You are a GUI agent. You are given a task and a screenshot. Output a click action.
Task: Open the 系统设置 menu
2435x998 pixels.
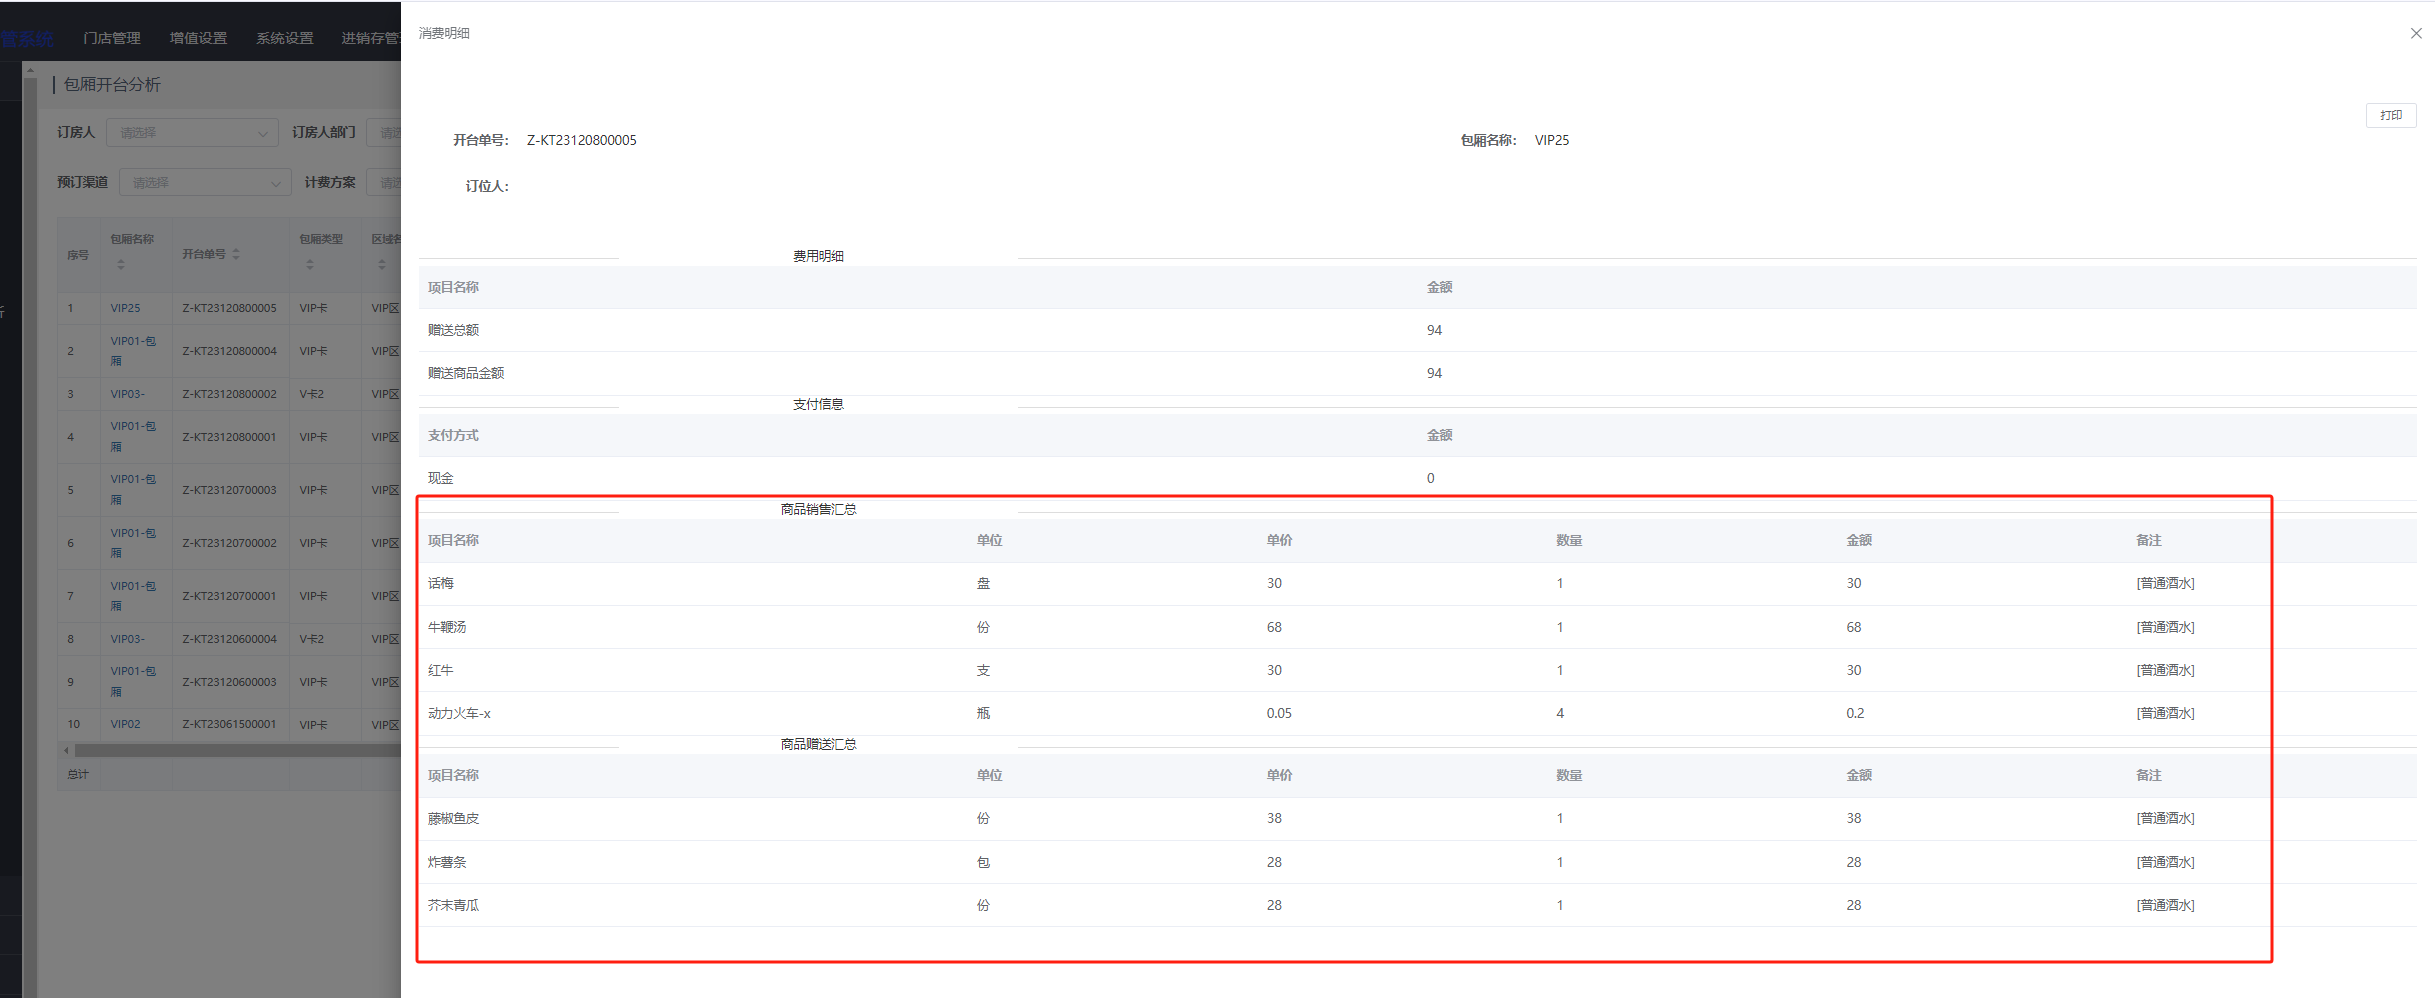point(285,38)
